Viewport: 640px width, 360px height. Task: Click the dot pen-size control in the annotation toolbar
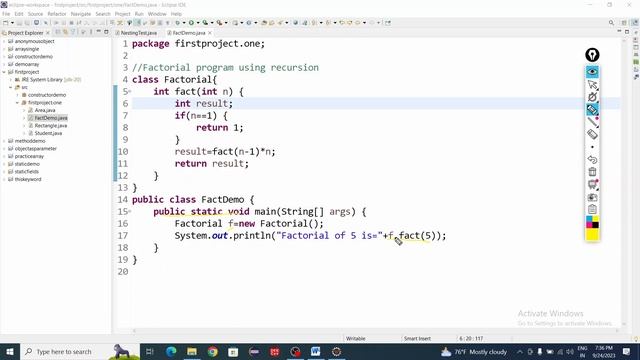click(592, 147)
